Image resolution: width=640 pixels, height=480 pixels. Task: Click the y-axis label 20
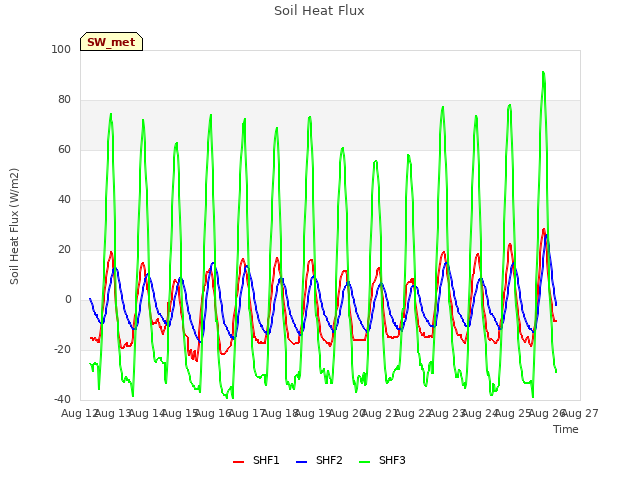point(64,249)
